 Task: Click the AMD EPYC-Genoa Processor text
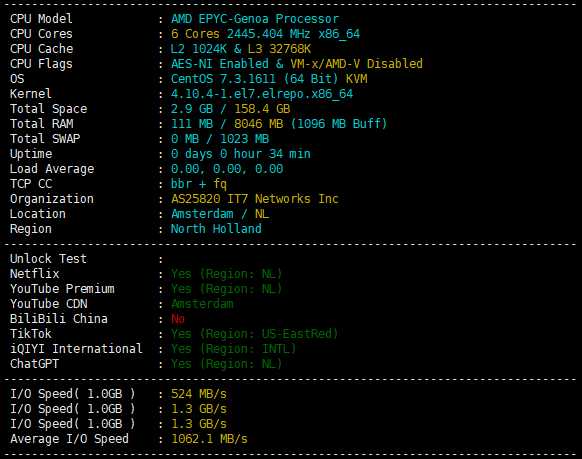[x=255, y=19]
